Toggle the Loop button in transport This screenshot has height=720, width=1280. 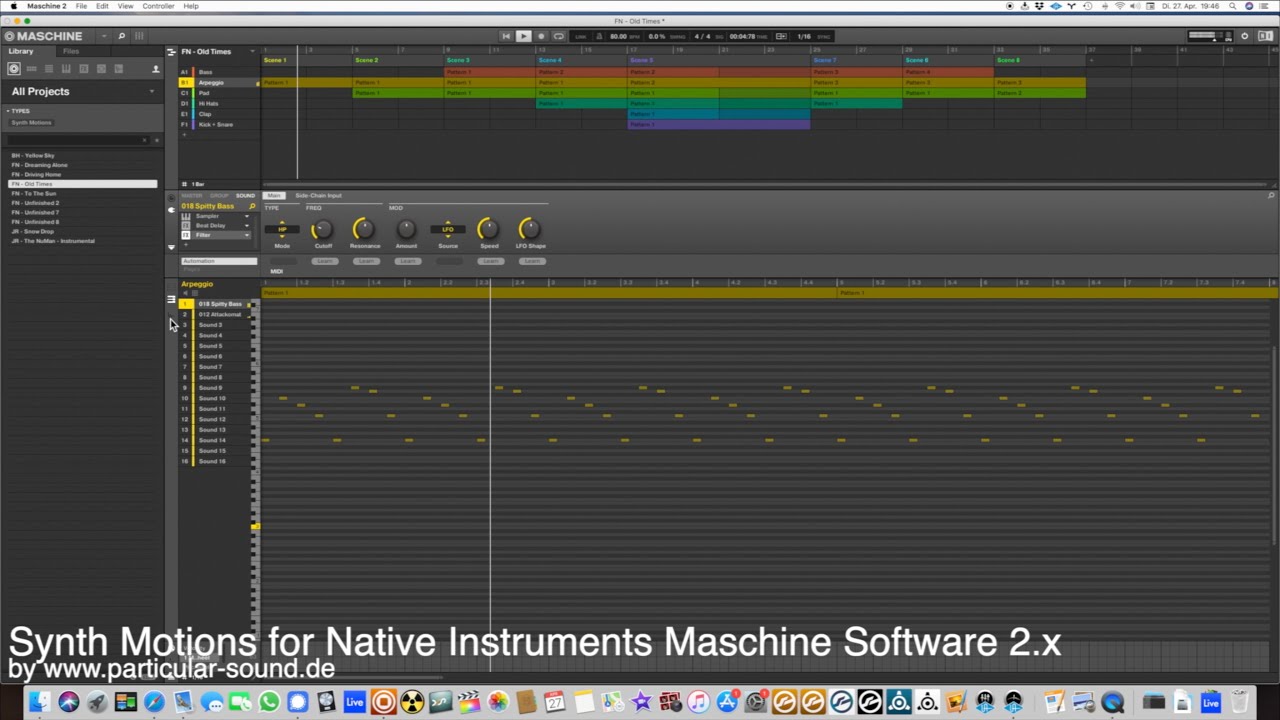point(559,36)
